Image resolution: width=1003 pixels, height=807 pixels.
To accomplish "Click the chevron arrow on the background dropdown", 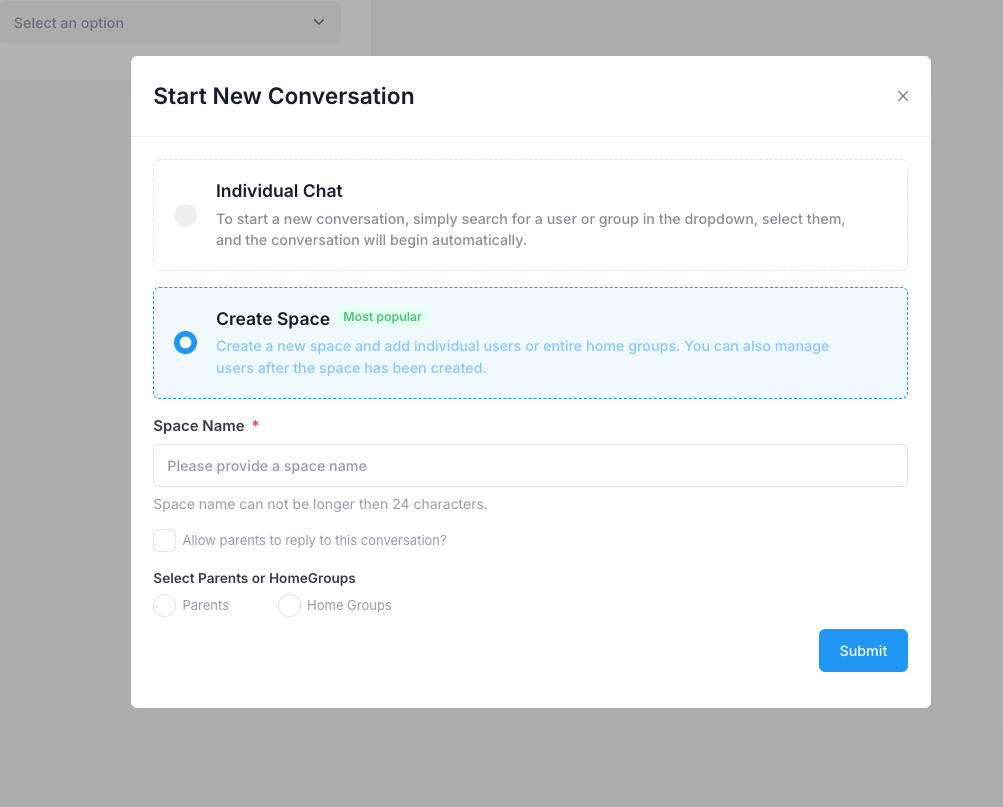I will click(319, 22).
